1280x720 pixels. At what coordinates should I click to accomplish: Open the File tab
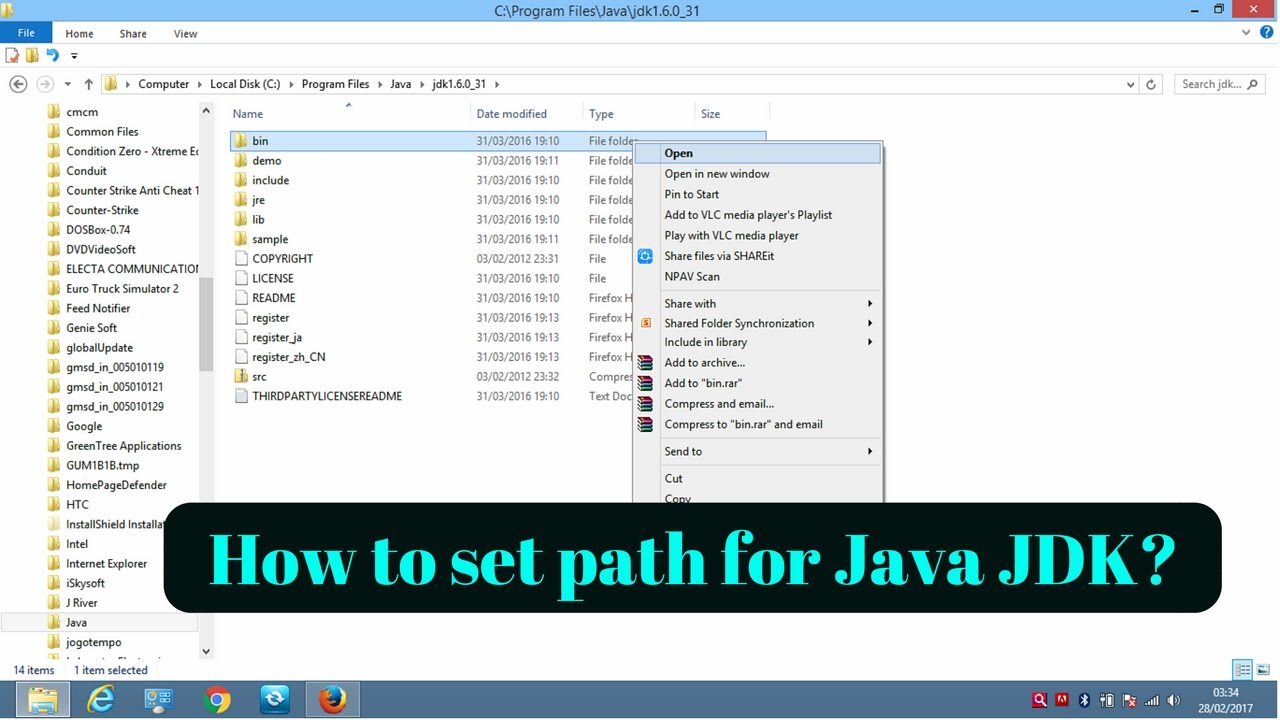[26, 33]
